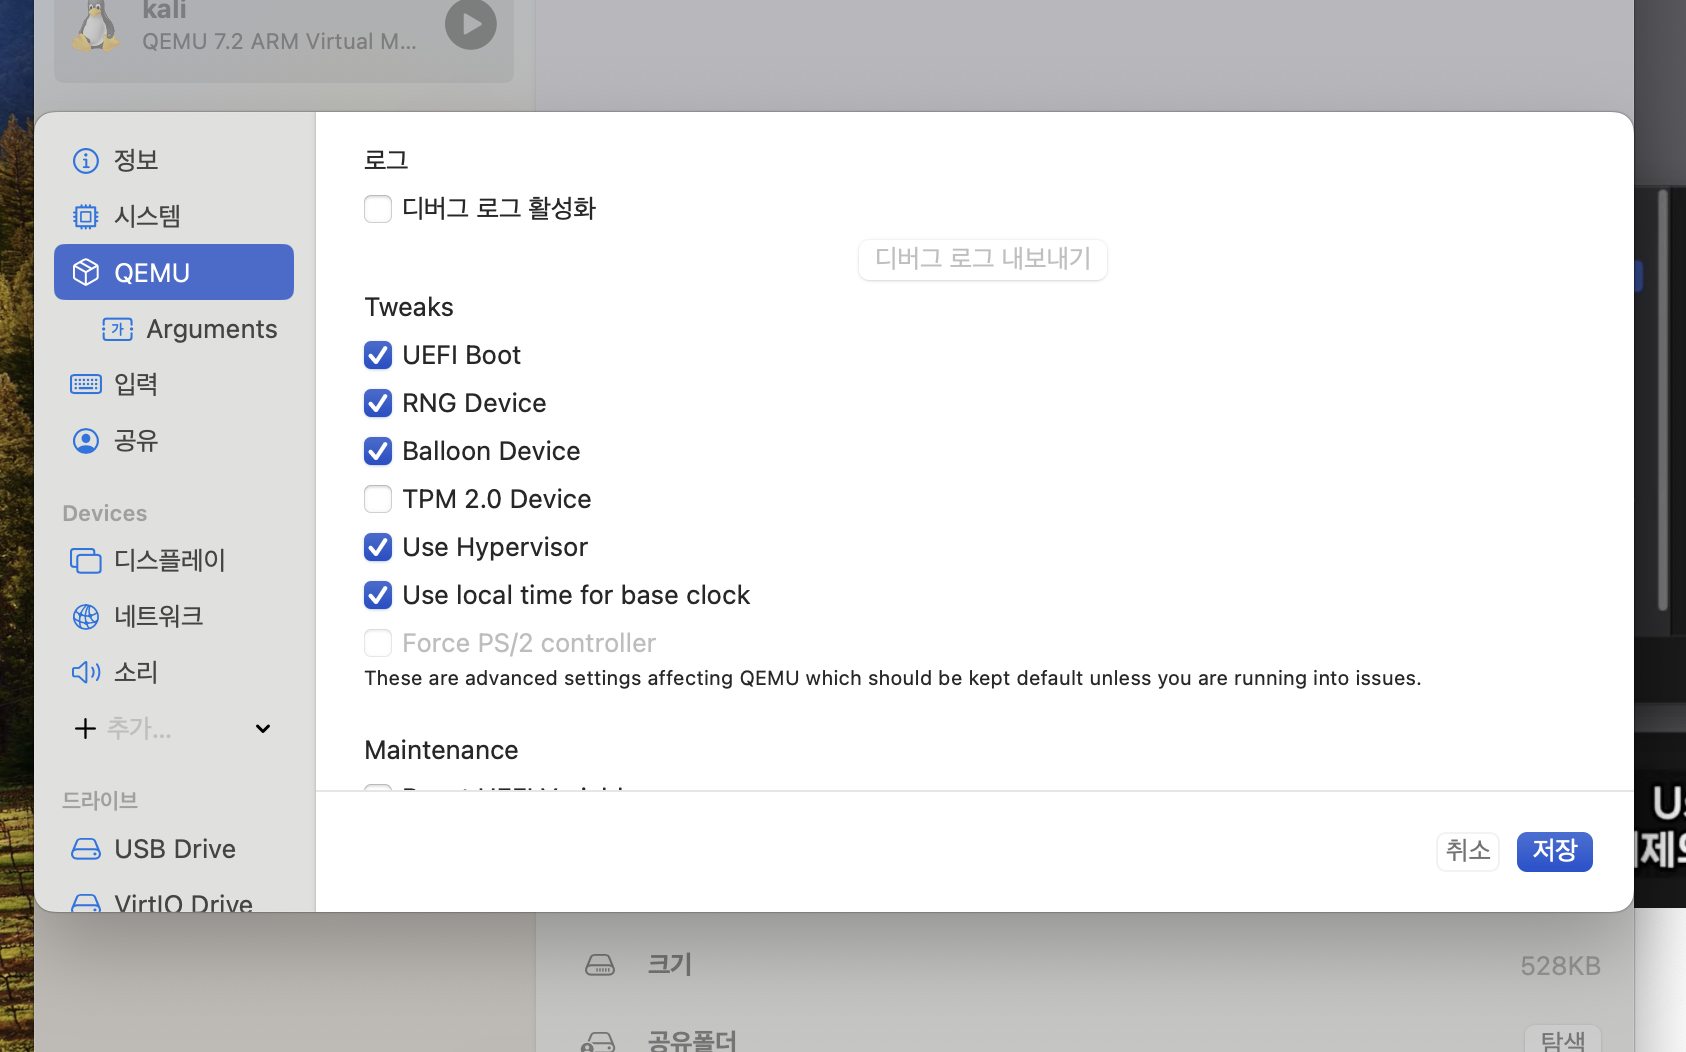Open the 공유 sharing person icon
1686x1052 pixels.
tap(86, 441)
